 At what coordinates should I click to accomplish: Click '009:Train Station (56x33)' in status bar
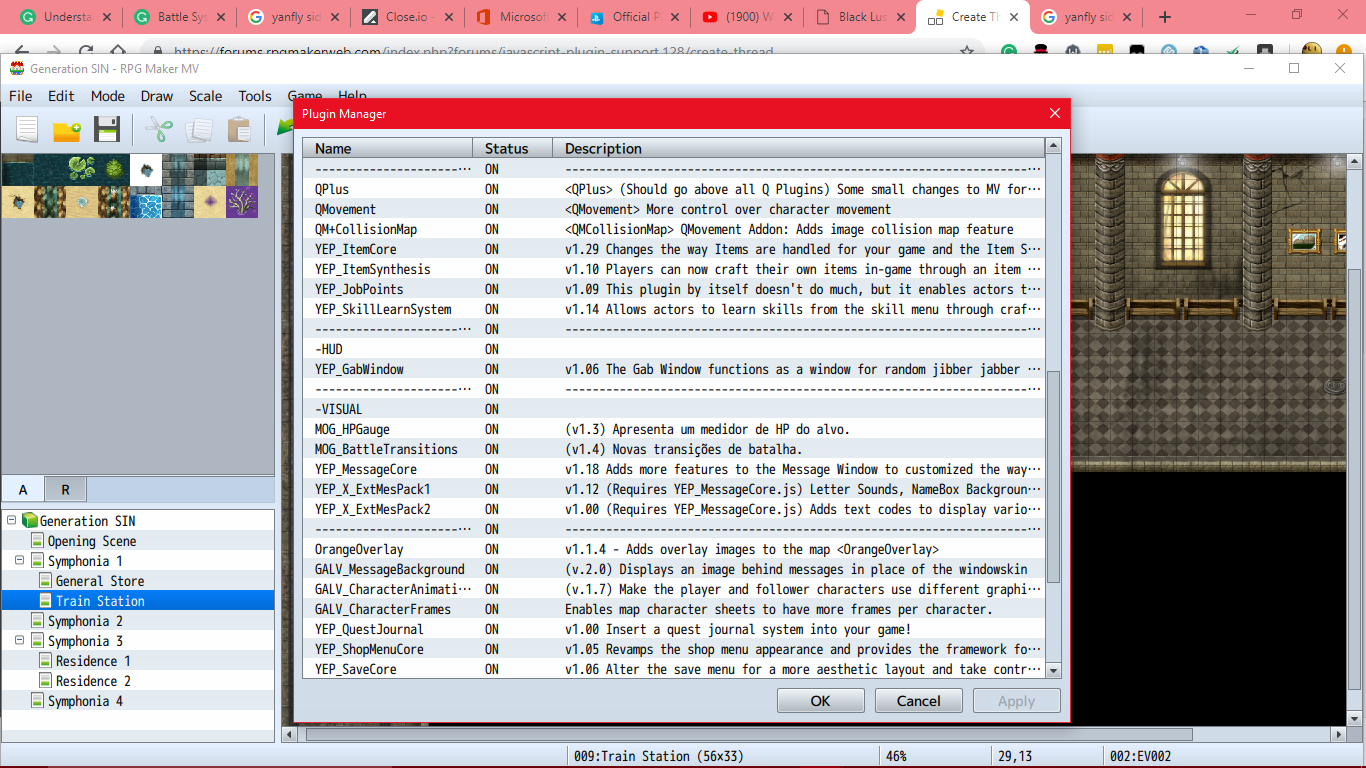click(x=659, y=756)
